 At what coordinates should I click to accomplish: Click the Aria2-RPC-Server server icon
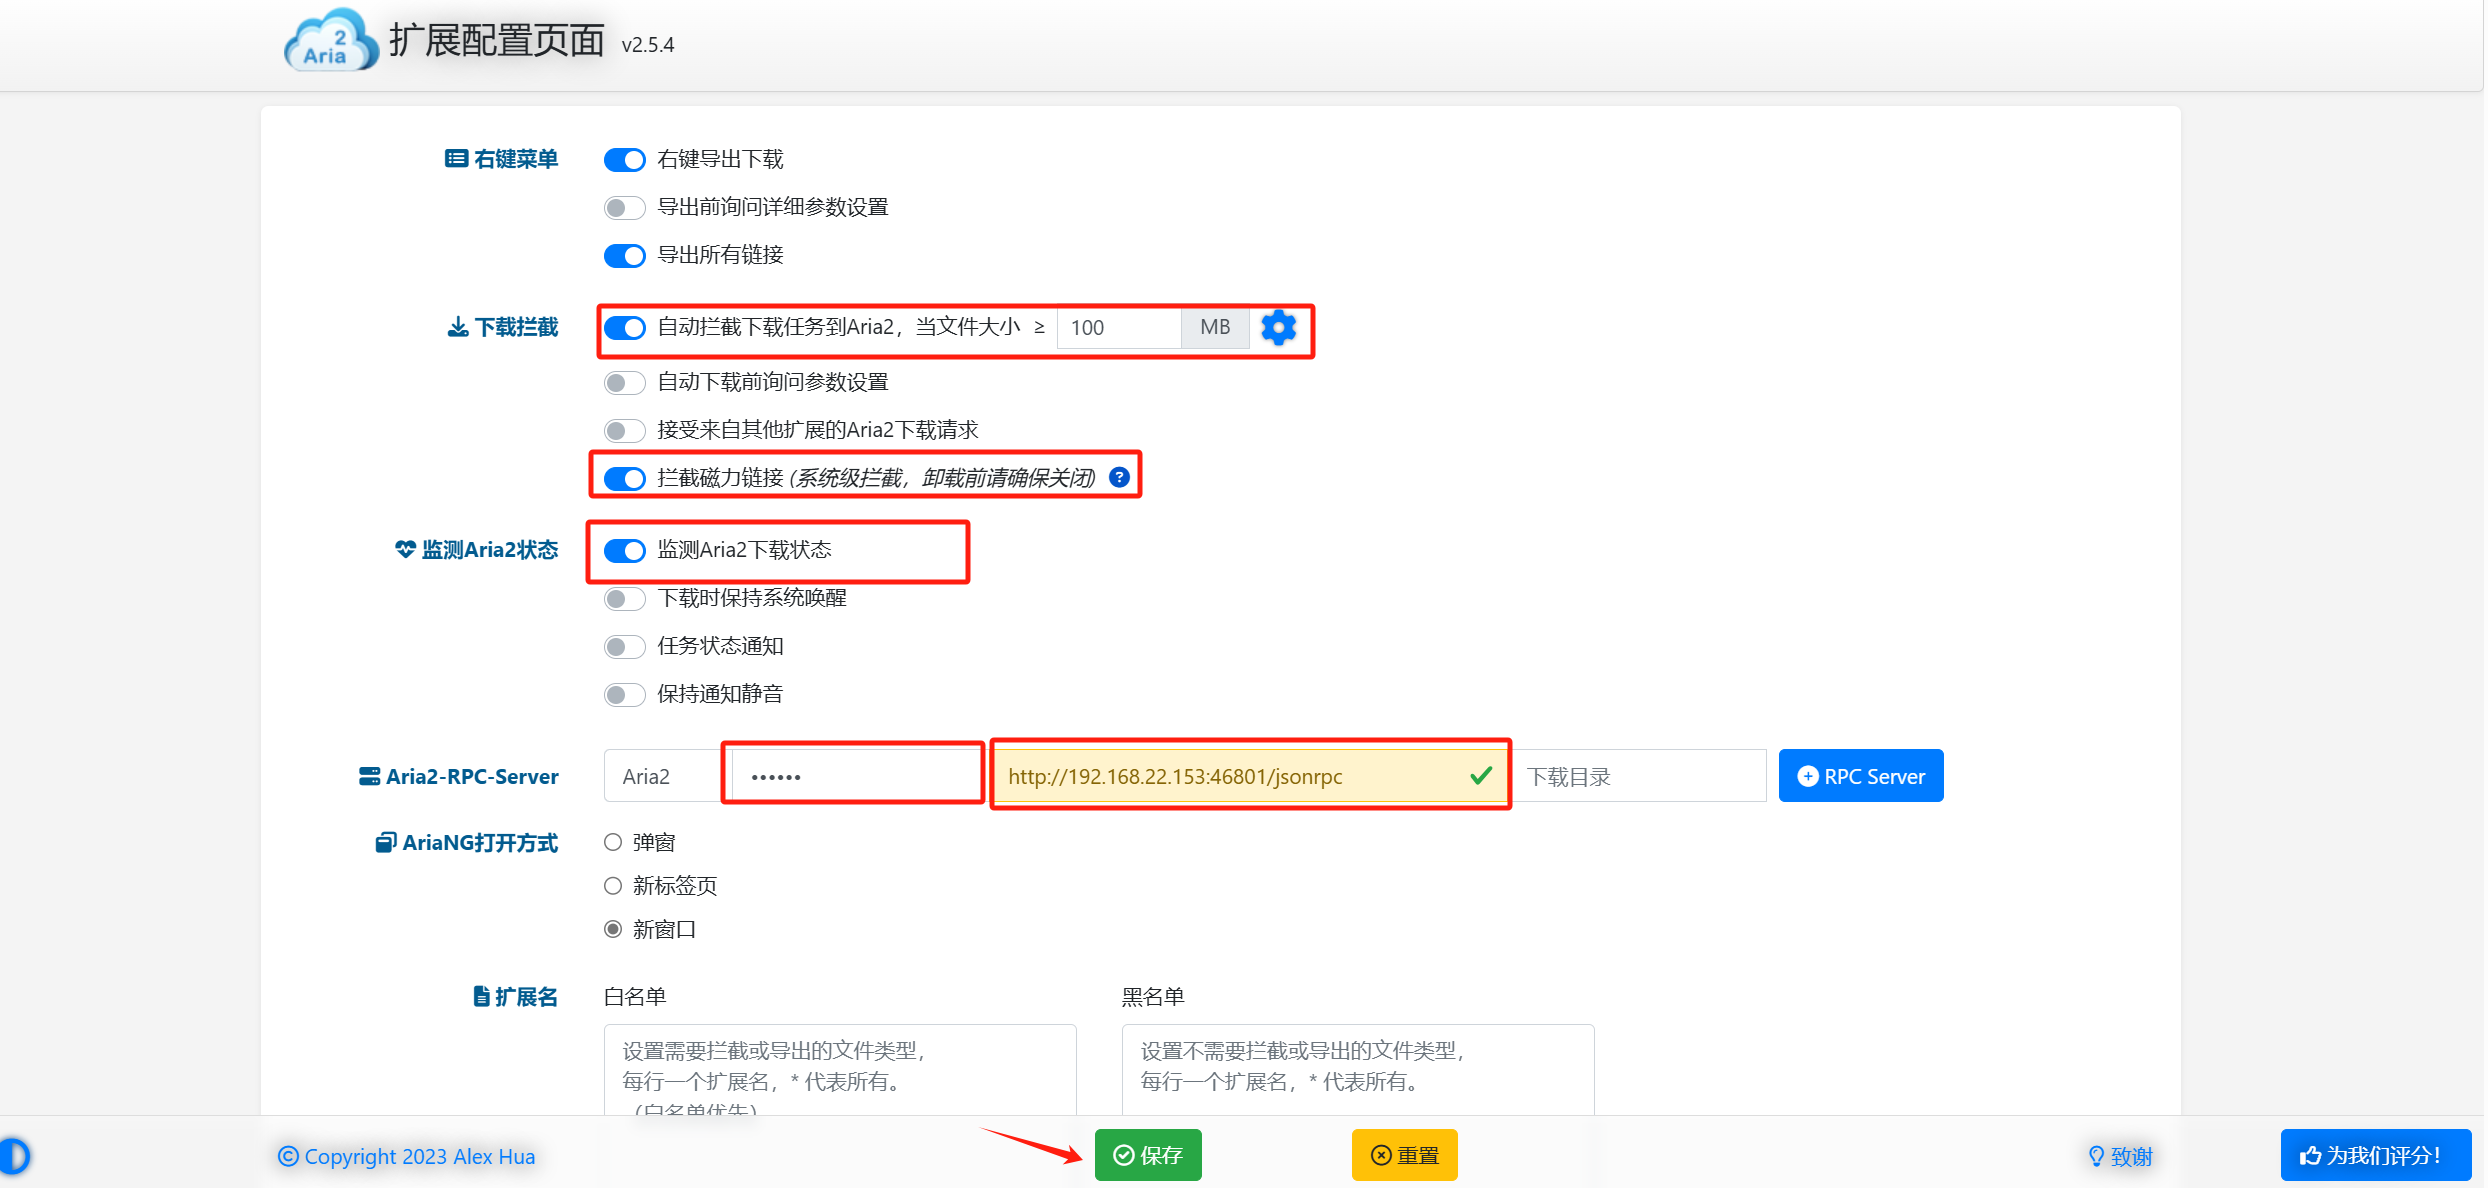click(x=368, y=776)
